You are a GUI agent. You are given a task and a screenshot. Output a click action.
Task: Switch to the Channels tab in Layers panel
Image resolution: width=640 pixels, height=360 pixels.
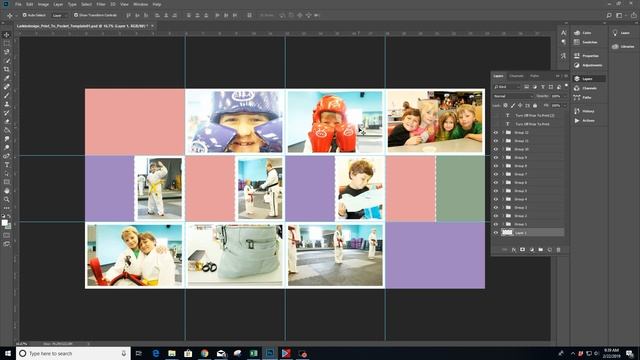[516, 76]
